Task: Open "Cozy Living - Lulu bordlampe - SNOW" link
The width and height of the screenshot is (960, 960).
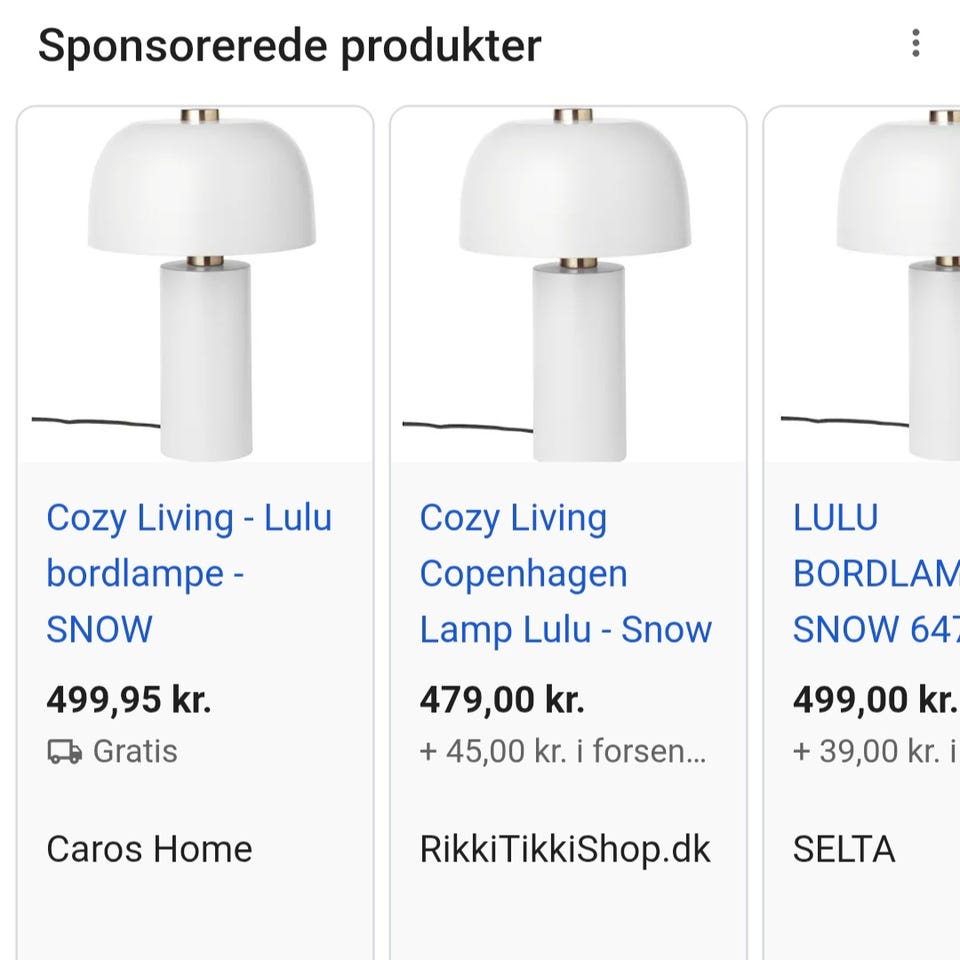Action: tap(188, 573)
